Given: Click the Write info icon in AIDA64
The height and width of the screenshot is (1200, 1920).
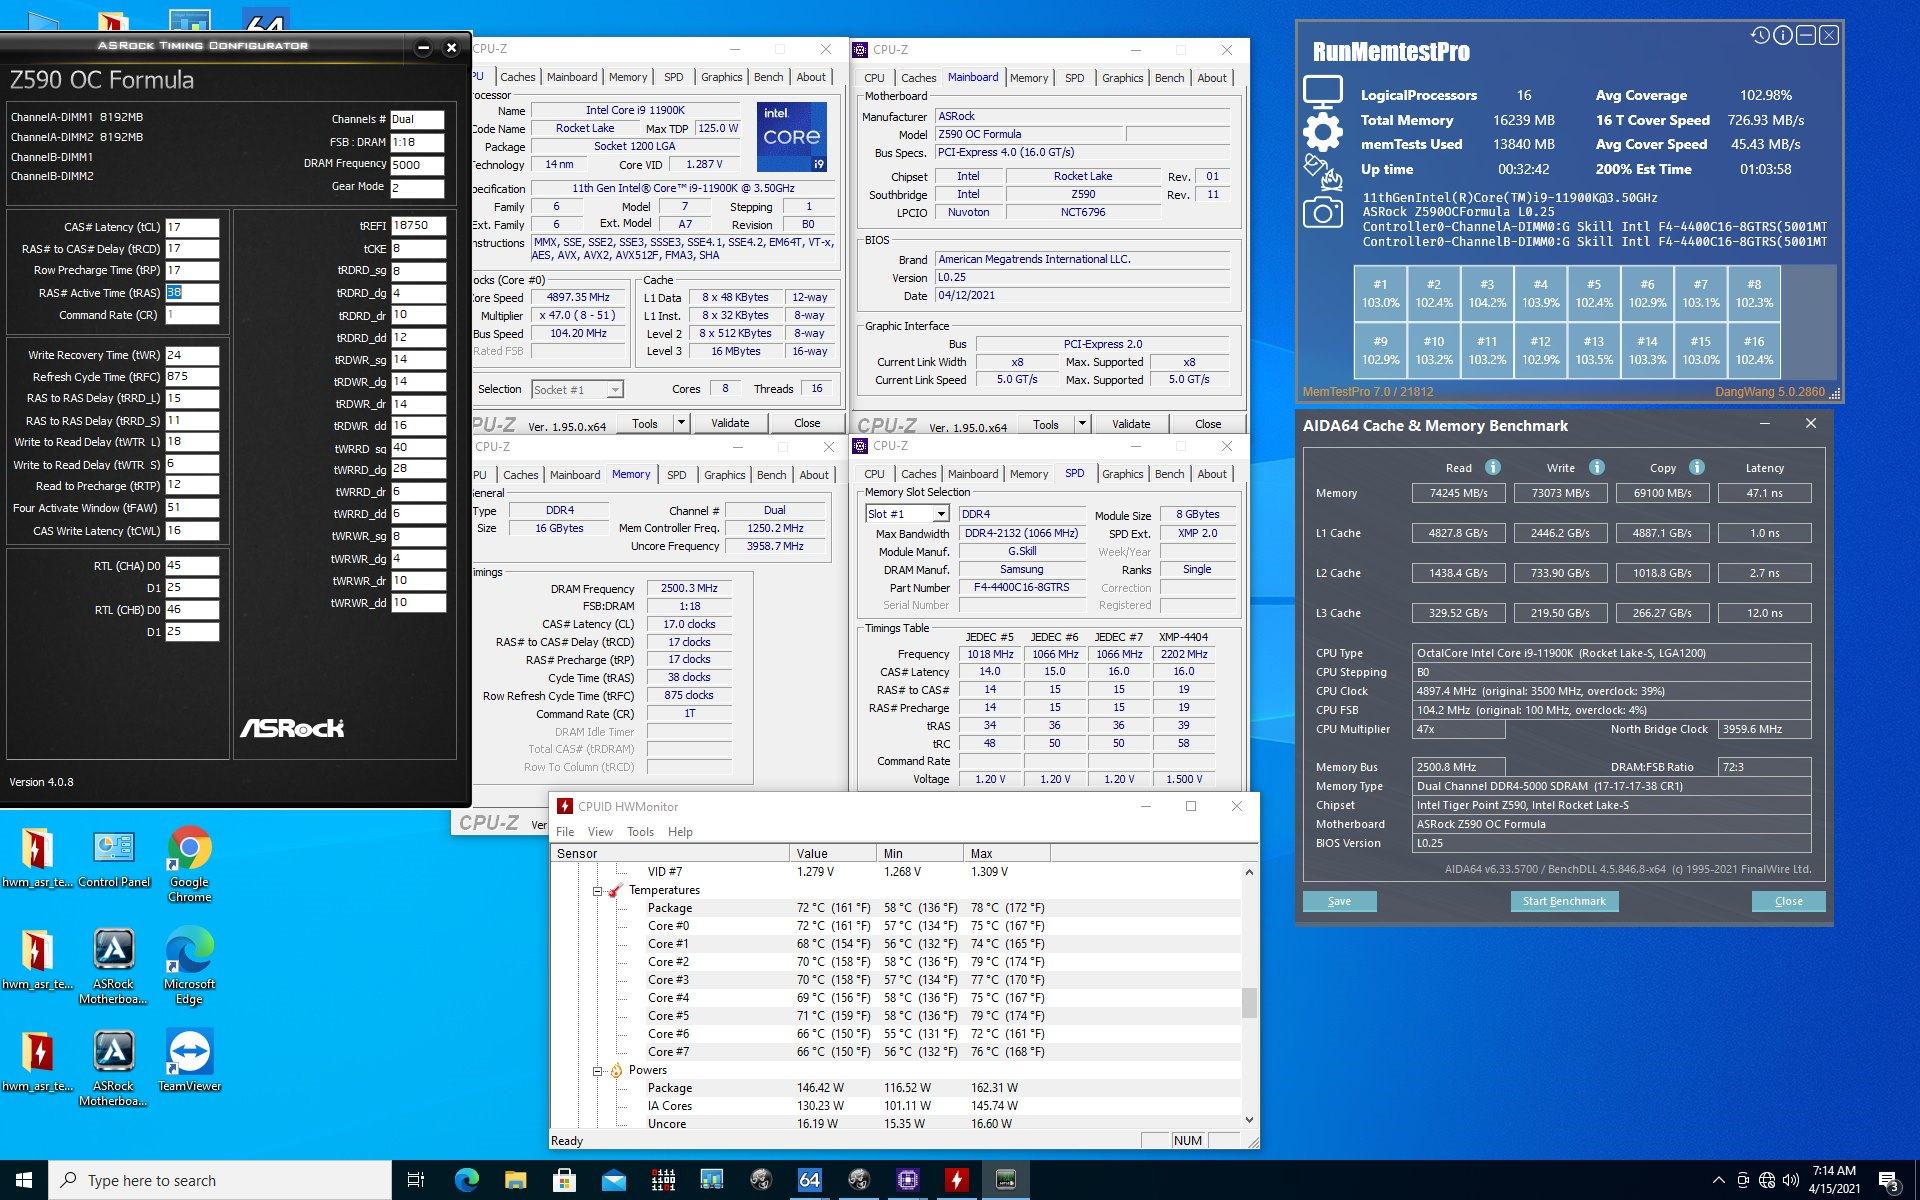Looking at the screenshot, I should (1596, 467).
